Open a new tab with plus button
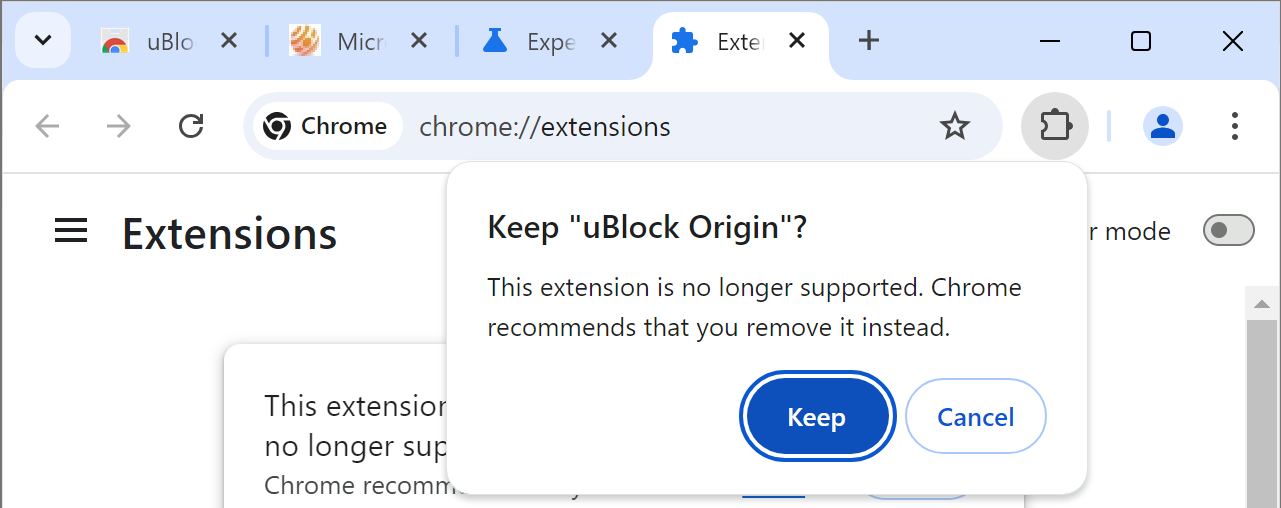1281x508 pixels. coord(869,41)
